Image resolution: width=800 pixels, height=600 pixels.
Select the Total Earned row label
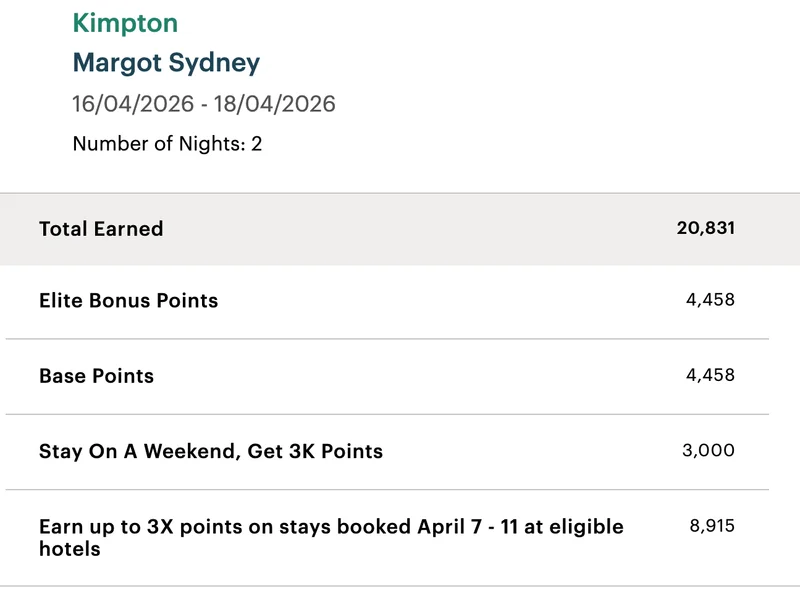coord(101,229)
